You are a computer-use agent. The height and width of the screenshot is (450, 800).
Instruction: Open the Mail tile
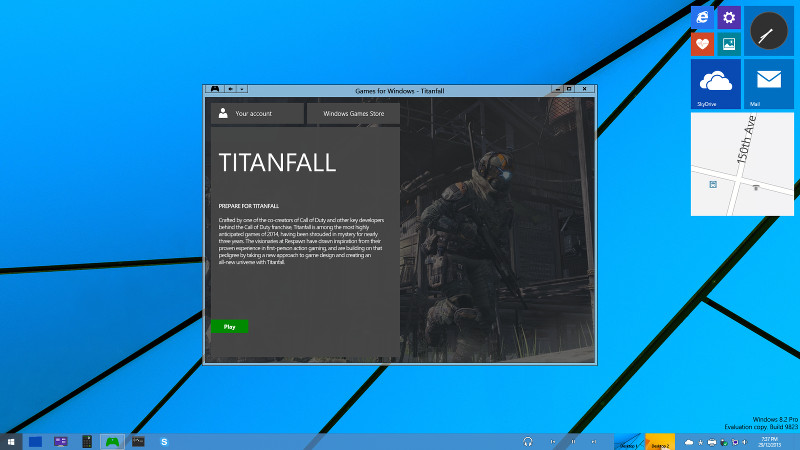pos(769,84)
